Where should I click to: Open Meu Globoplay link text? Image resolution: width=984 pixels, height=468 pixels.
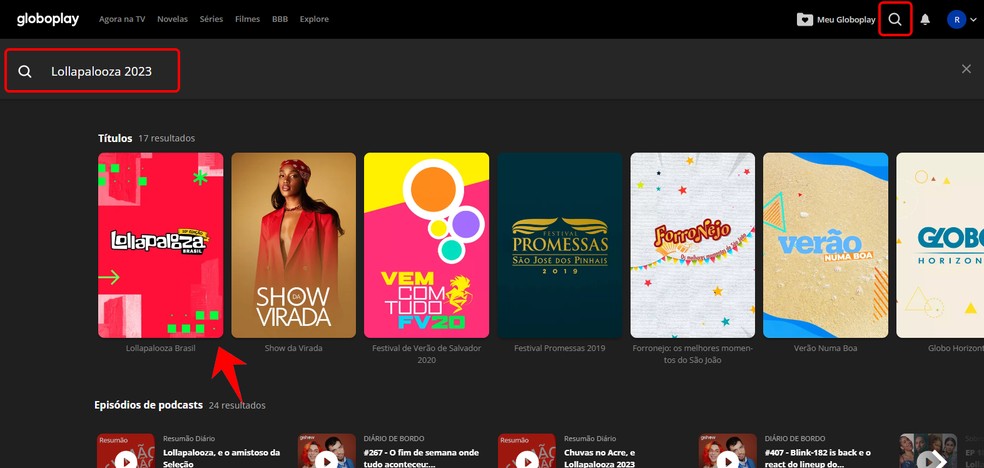846,19
